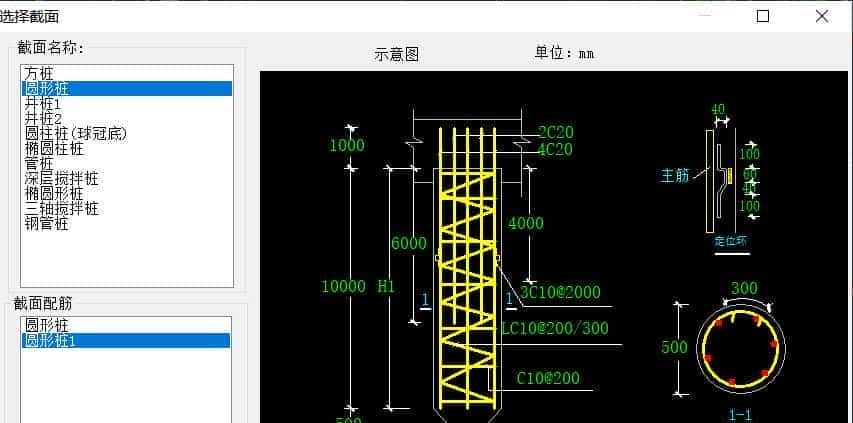Pick the 三轴搅拌桩 entry
Image resolution: width=853 pixels, height=423 pixels.
point(61,208)
